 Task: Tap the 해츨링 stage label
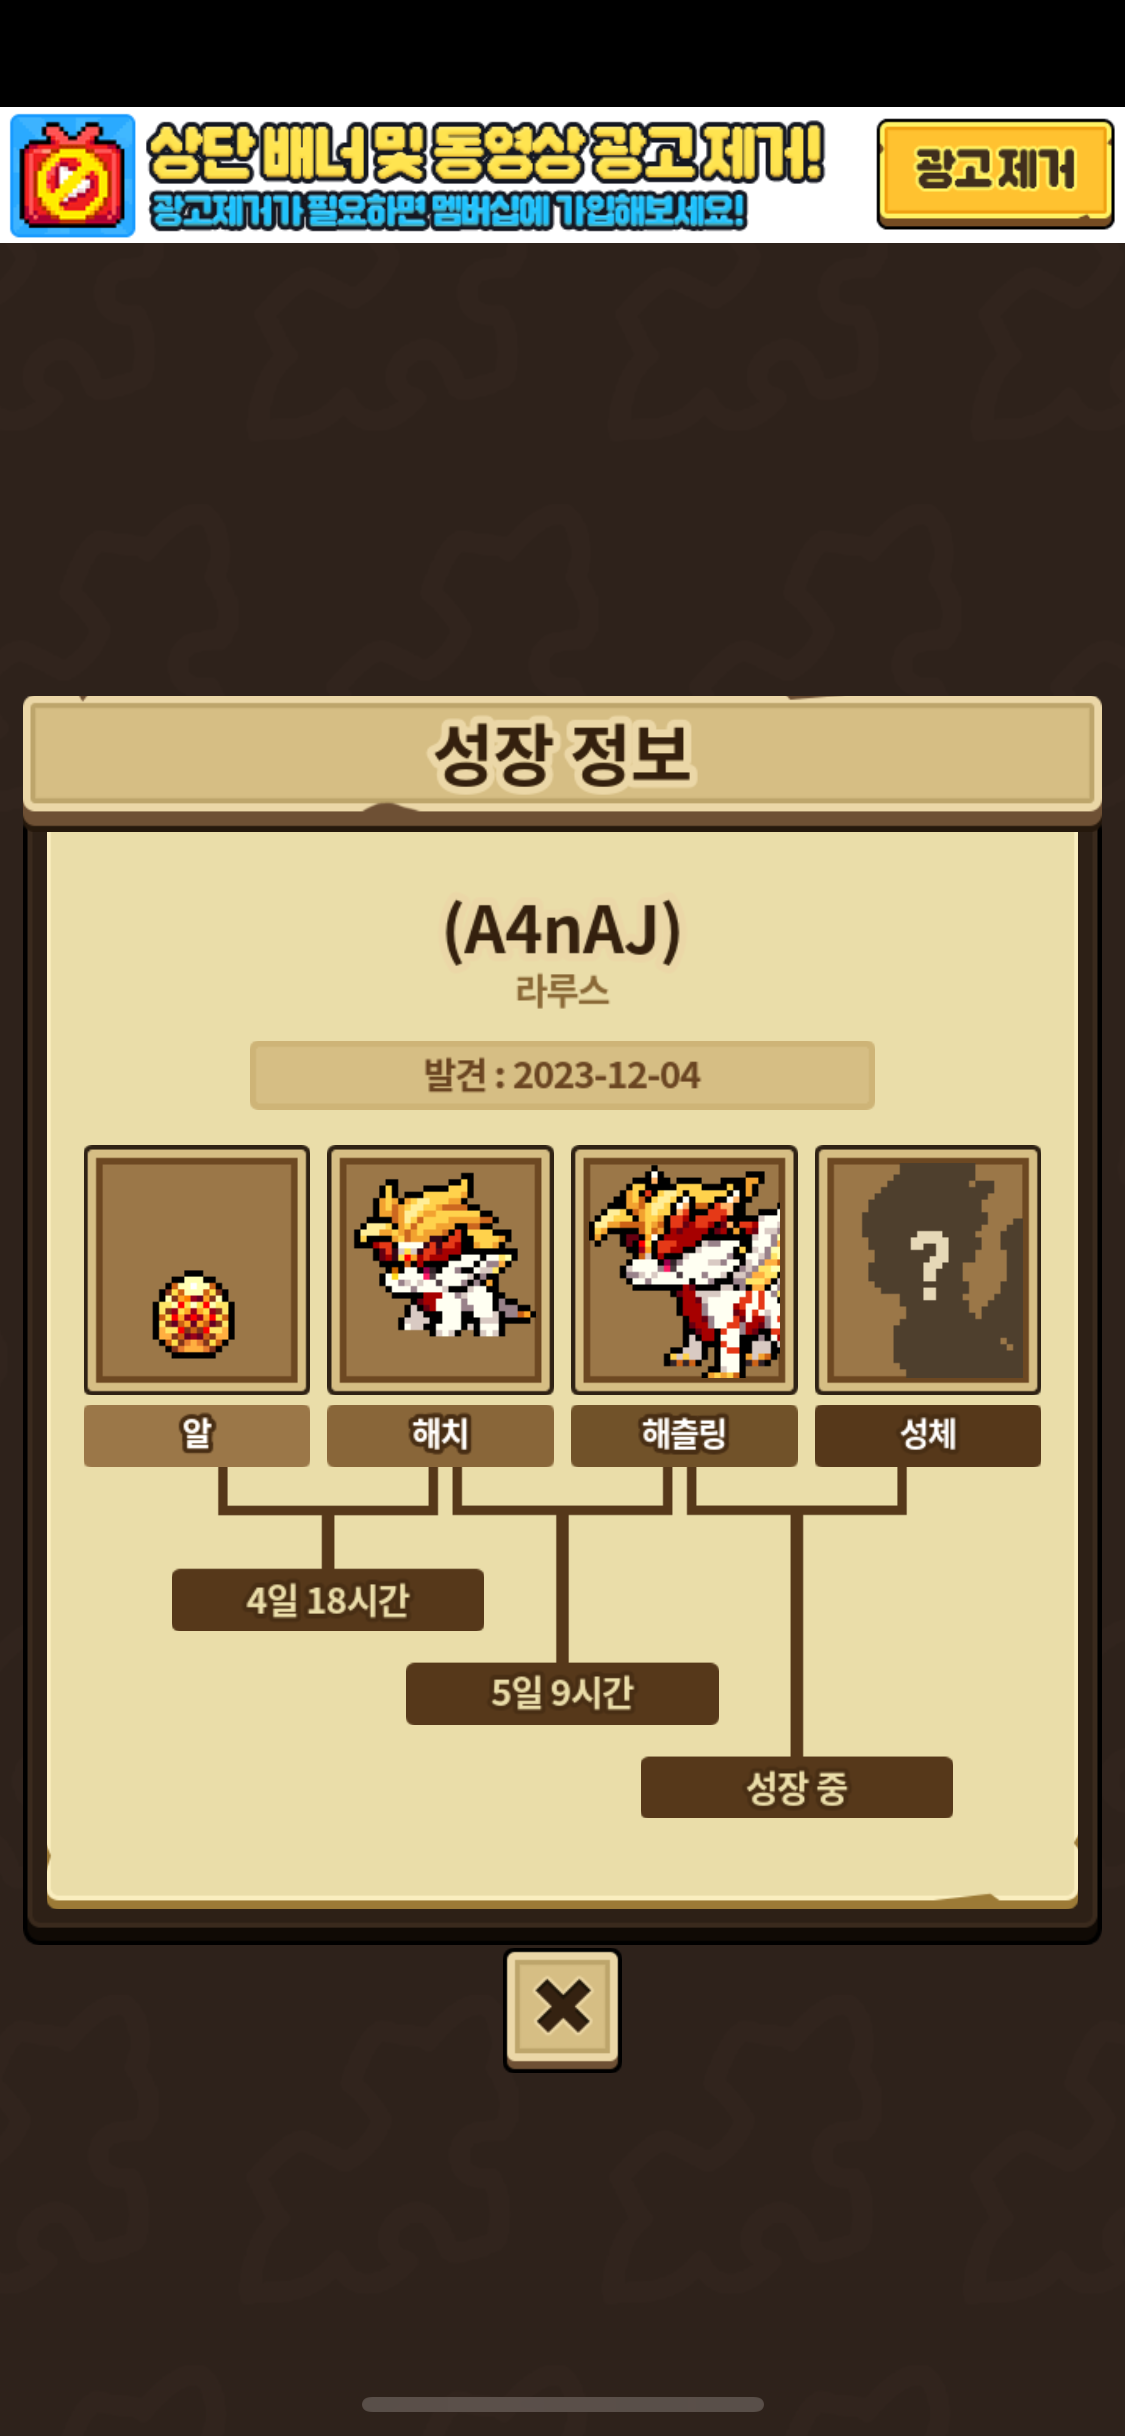point(684,1435)
